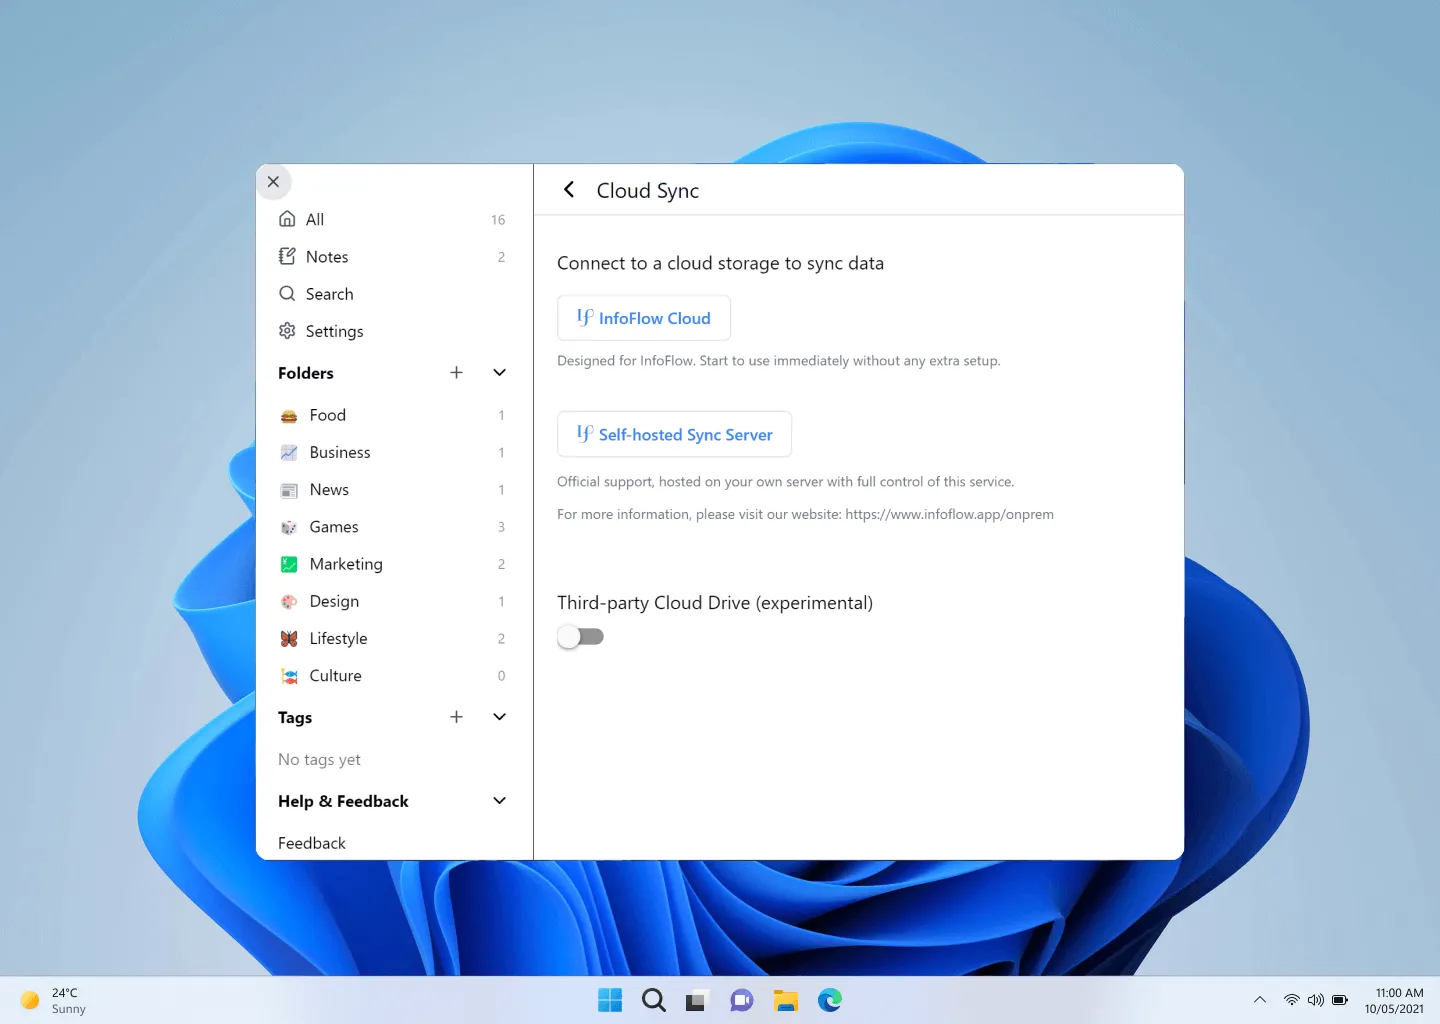Open the Culture folder icon
The image size is (1440, 1024).
point(289,675)
